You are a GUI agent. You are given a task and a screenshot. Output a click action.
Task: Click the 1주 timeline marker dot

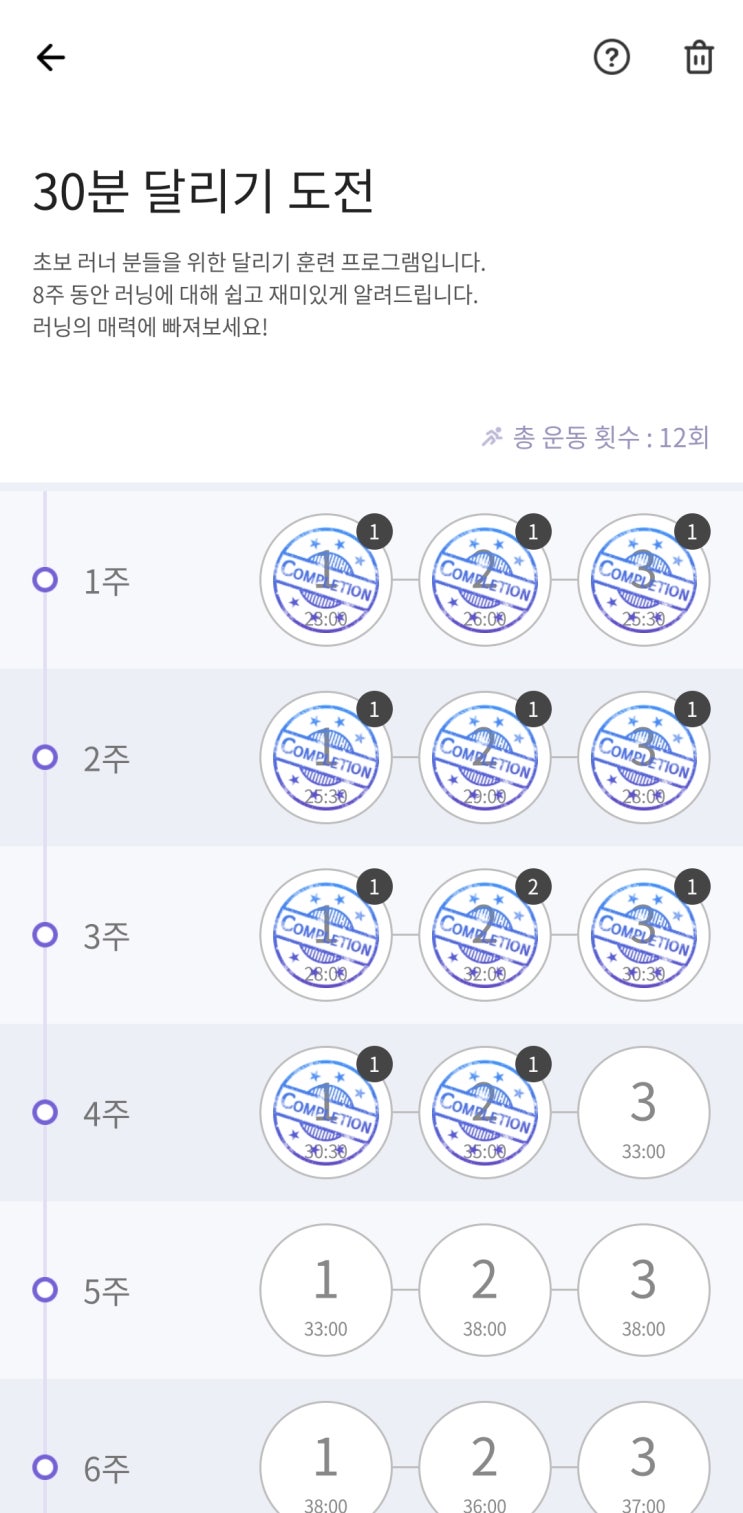(x=45, y=580)
